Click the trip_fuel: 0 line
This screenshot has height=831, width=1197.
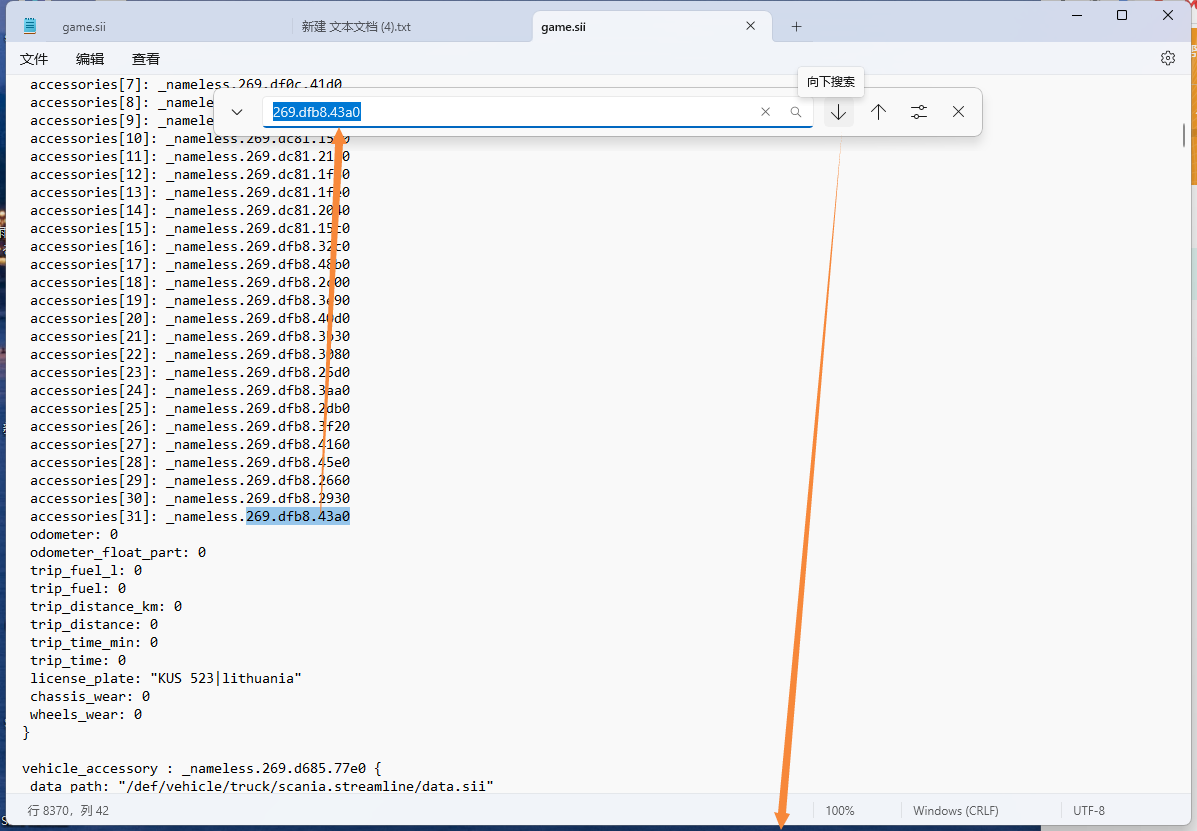click(78, 588)
